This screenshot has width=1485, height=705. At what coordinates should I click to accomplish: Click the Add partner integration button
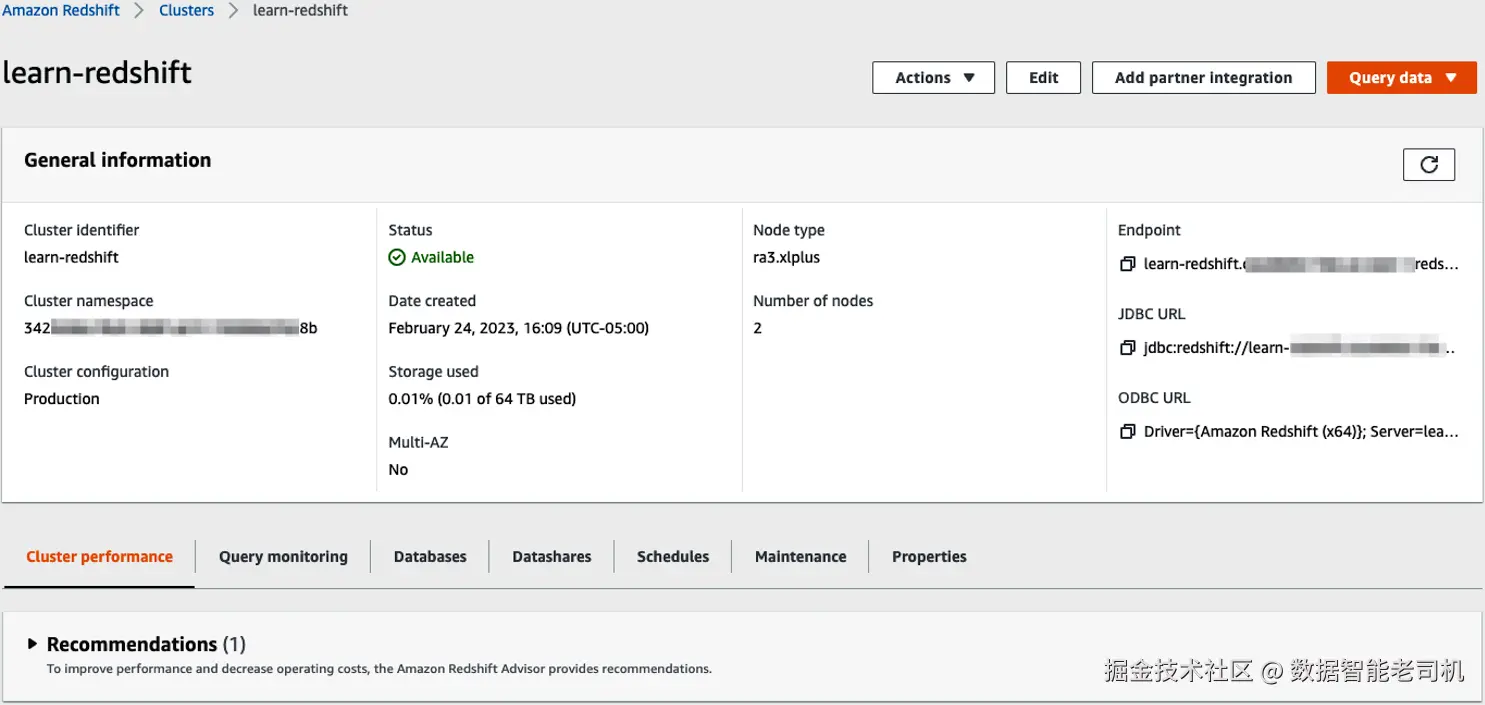point(1203,78)
